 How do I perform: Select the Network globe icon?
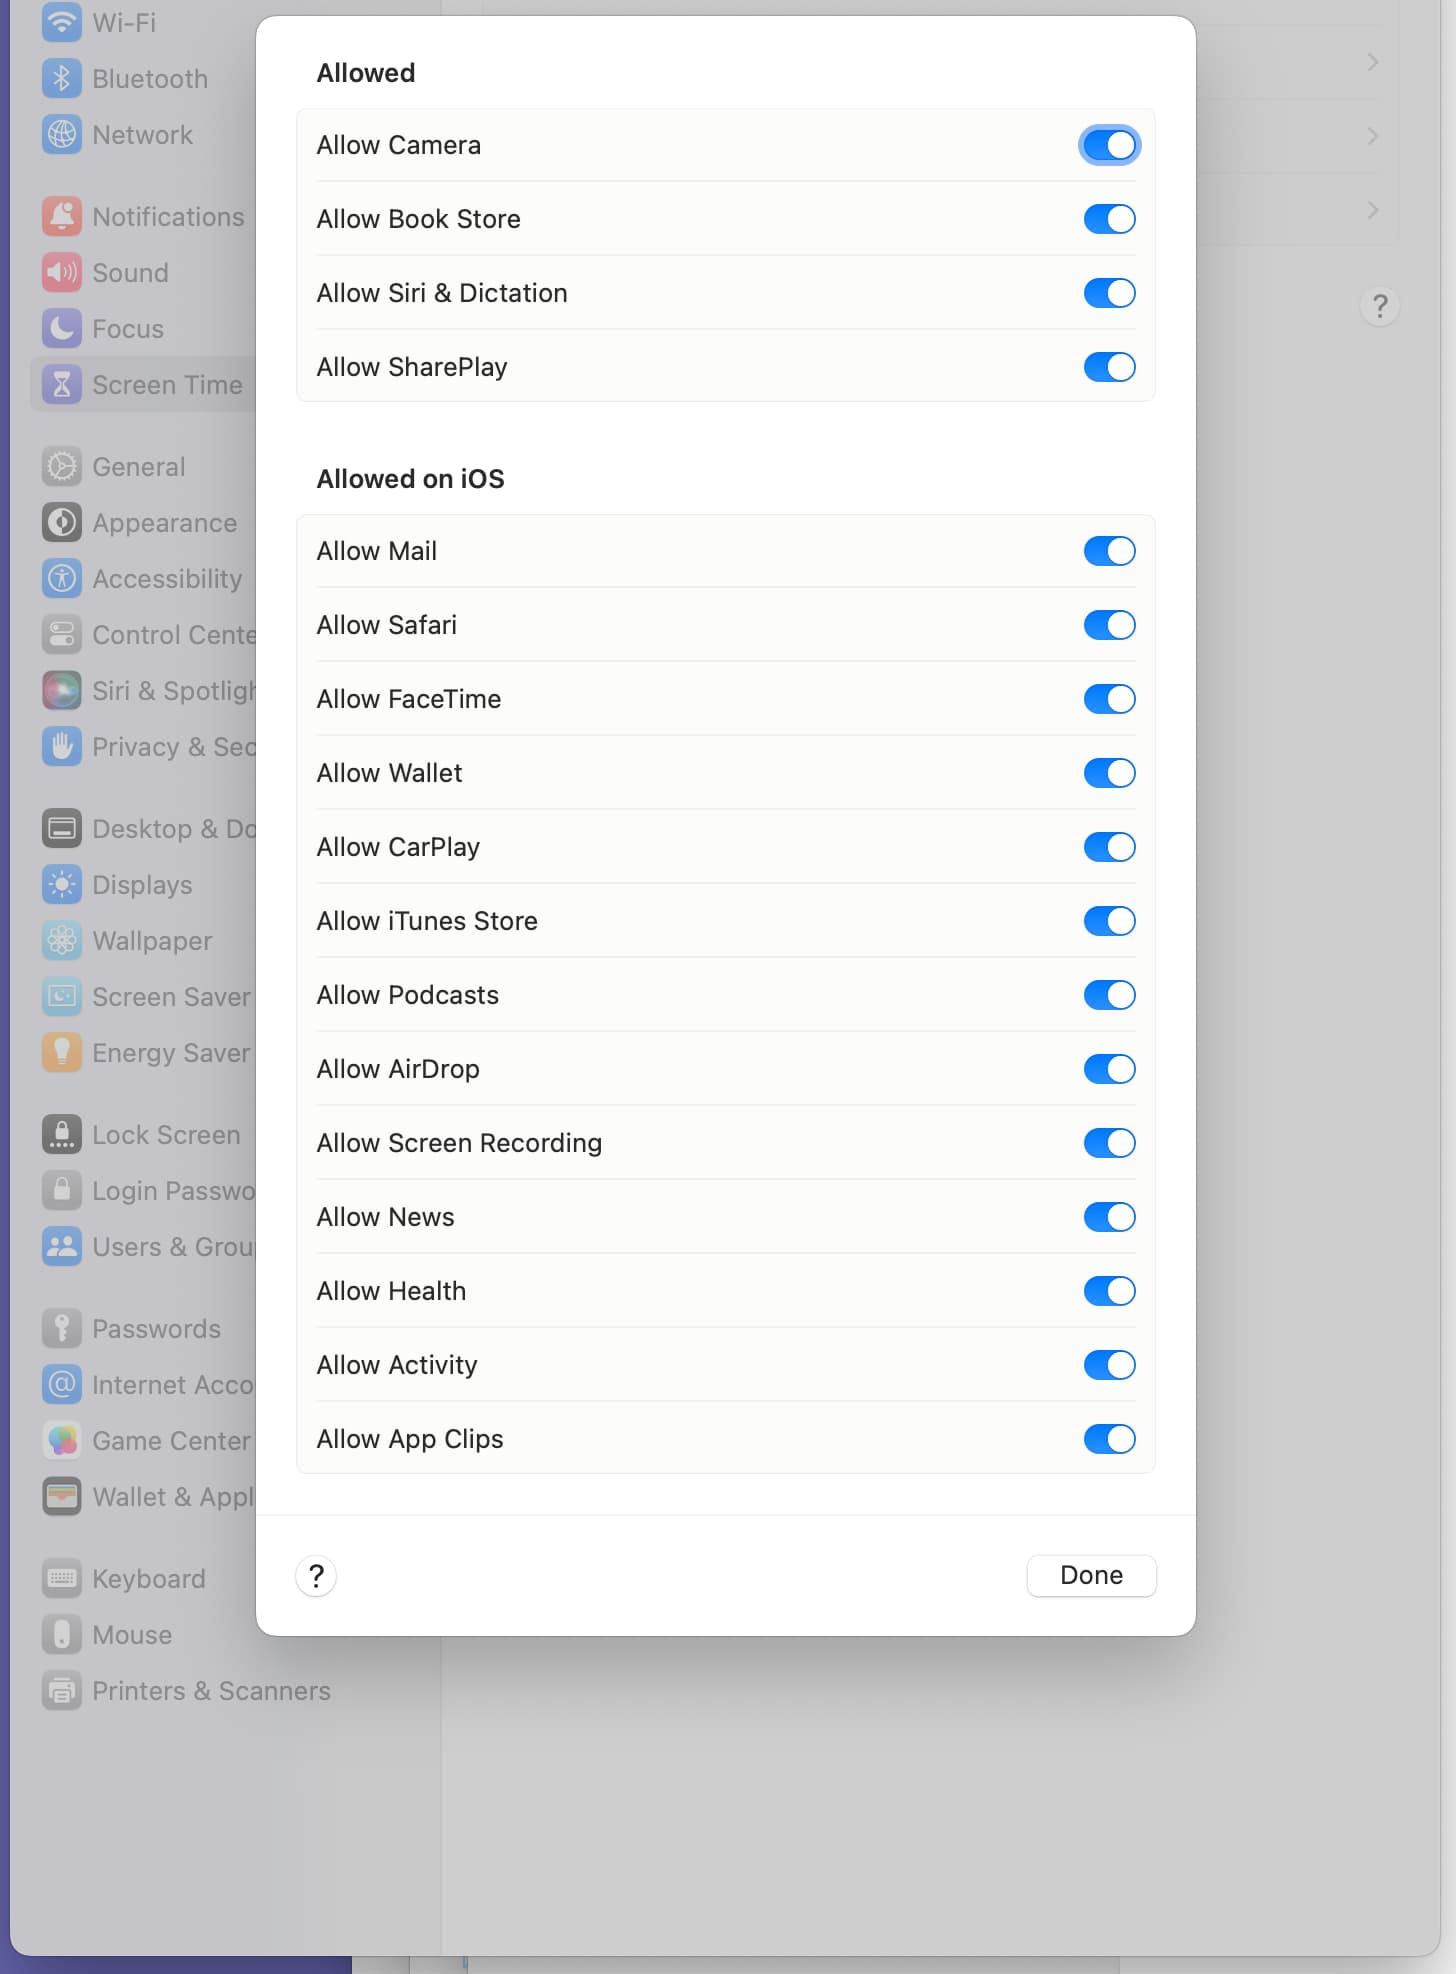point(62,134)
